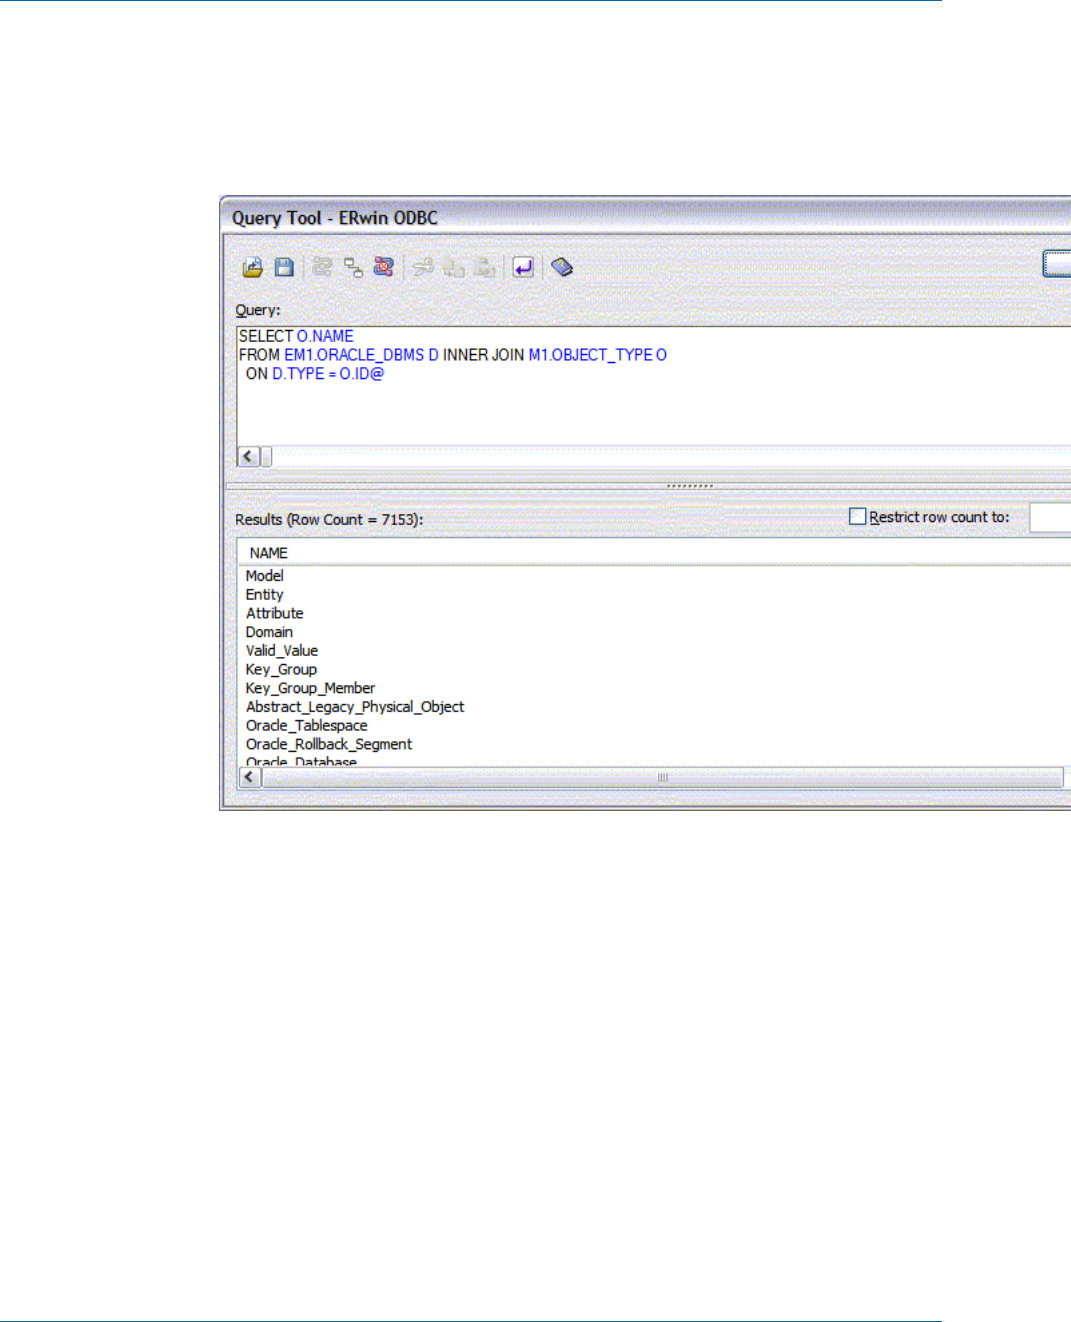Click the schema tree toolbar icon
This screenshot has height=1322, width=1071.
click(353, 267)
